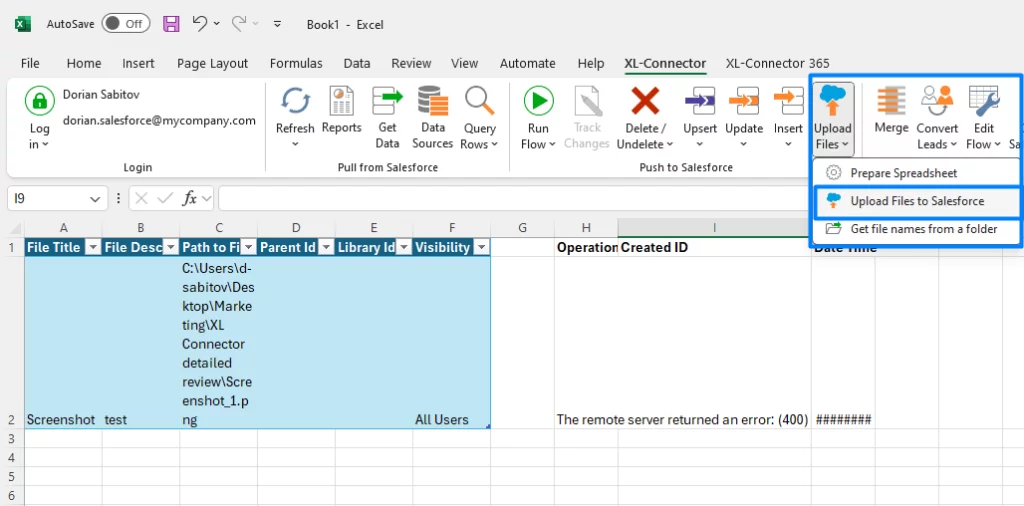Choose Prepare Spreadsheet from the menu

pos(916,173)
